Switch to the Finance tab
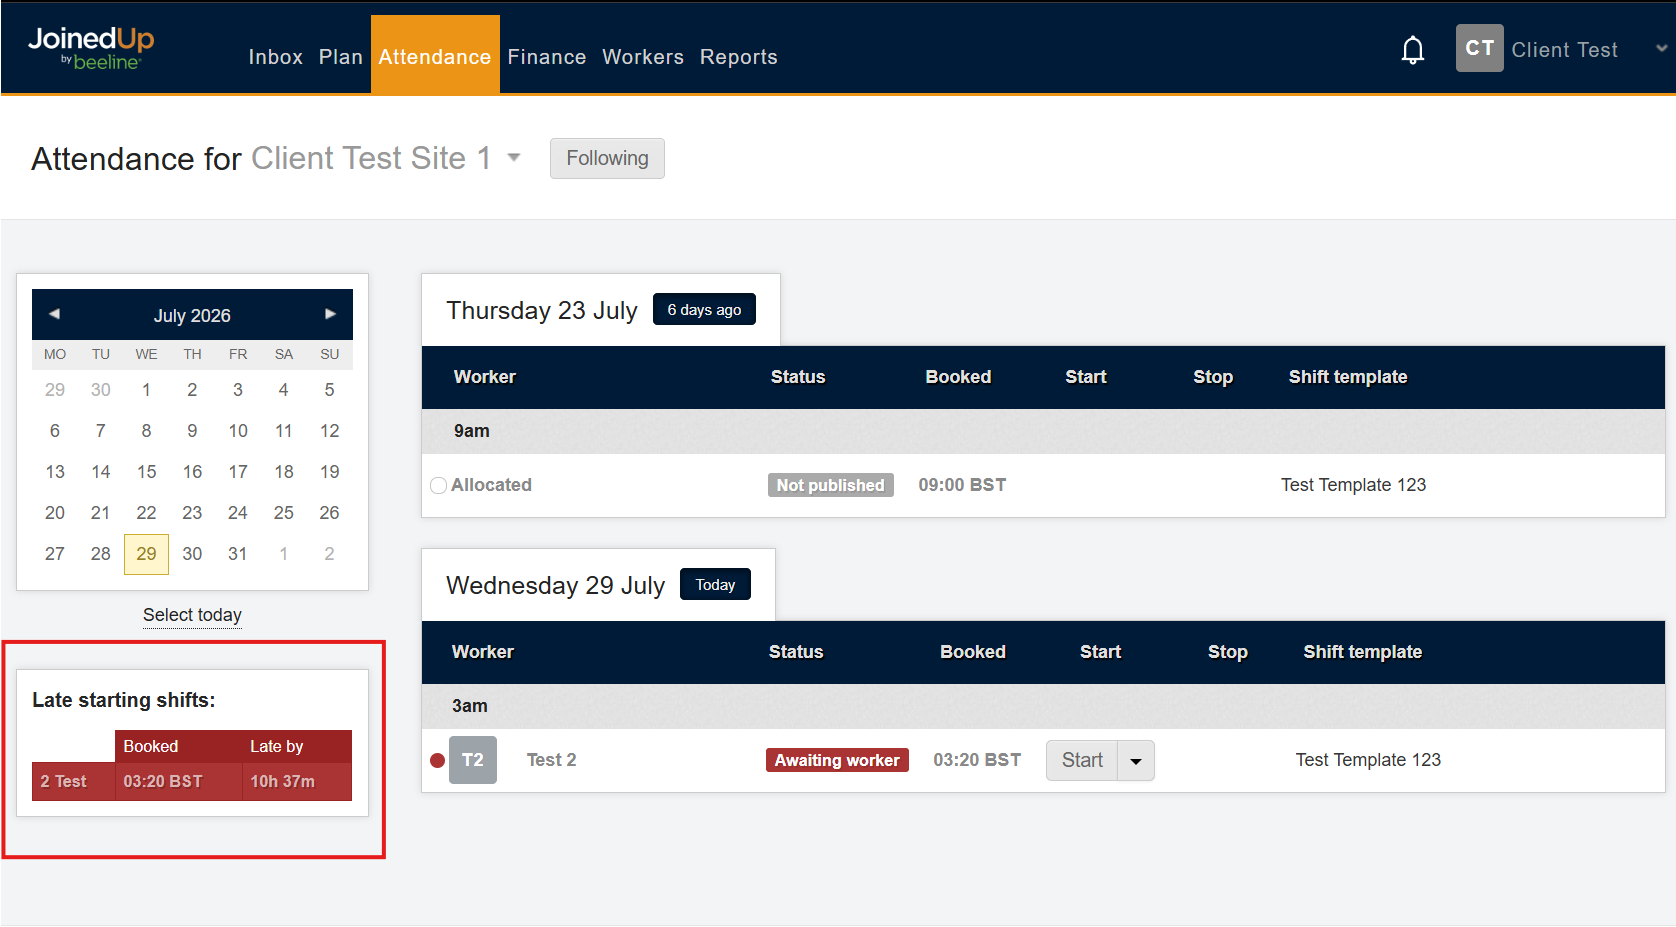 click(x=547, y=57)
